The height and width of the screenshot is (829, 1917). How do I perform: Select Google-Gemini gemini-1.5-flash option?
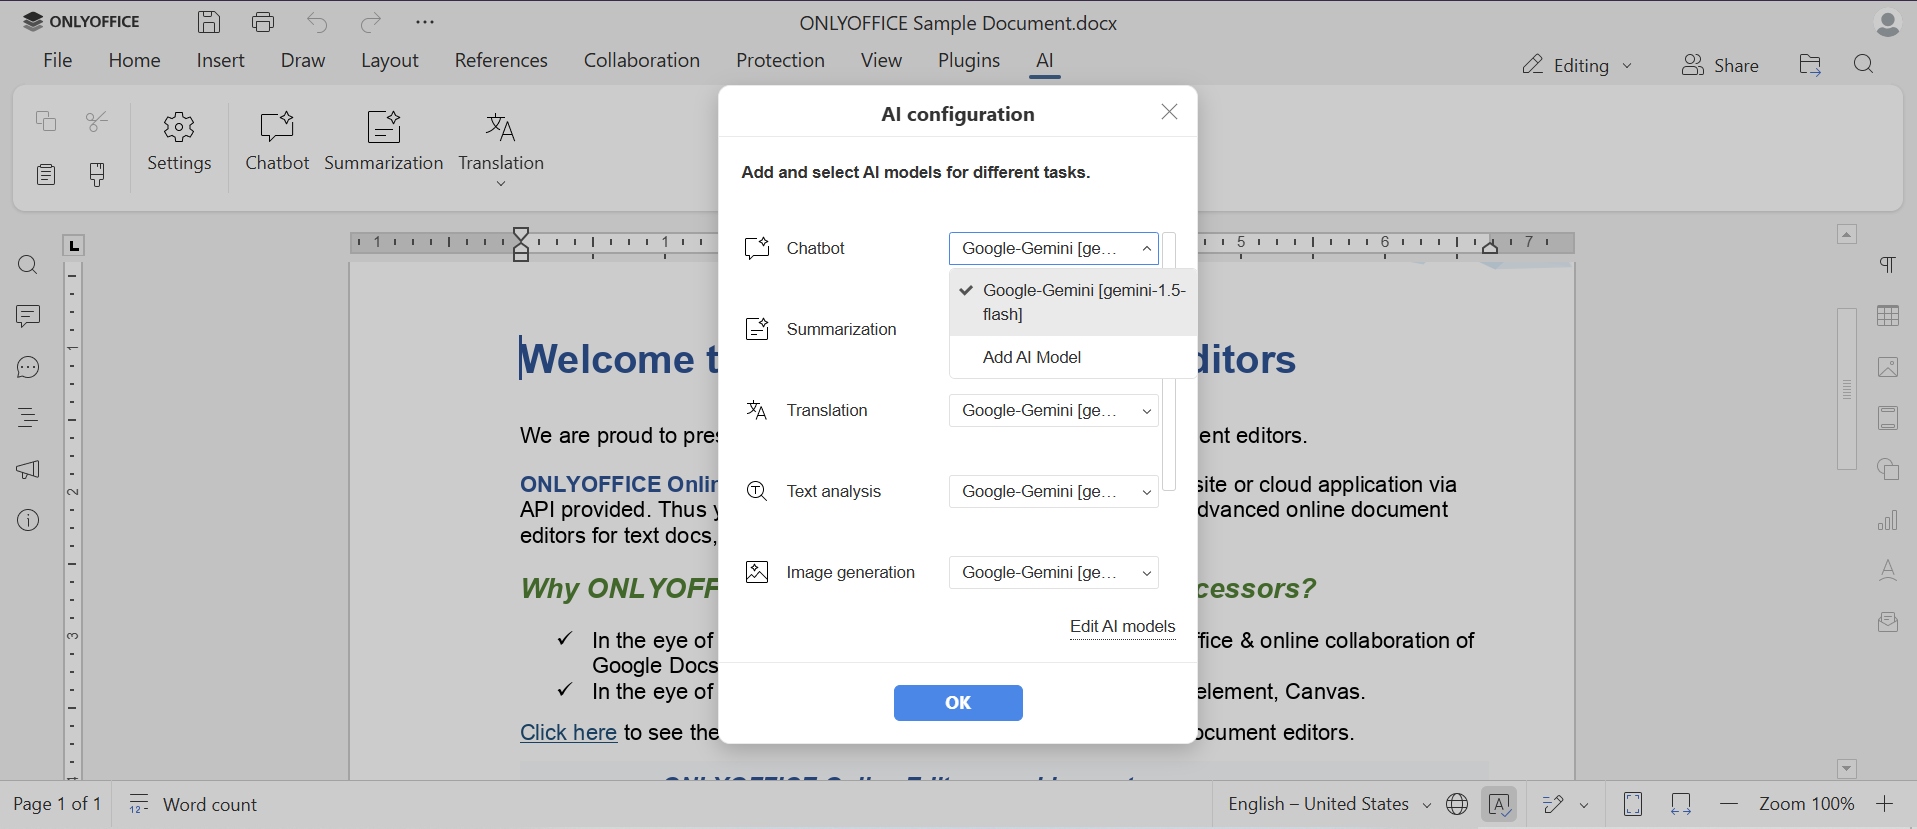[1073, 302]
